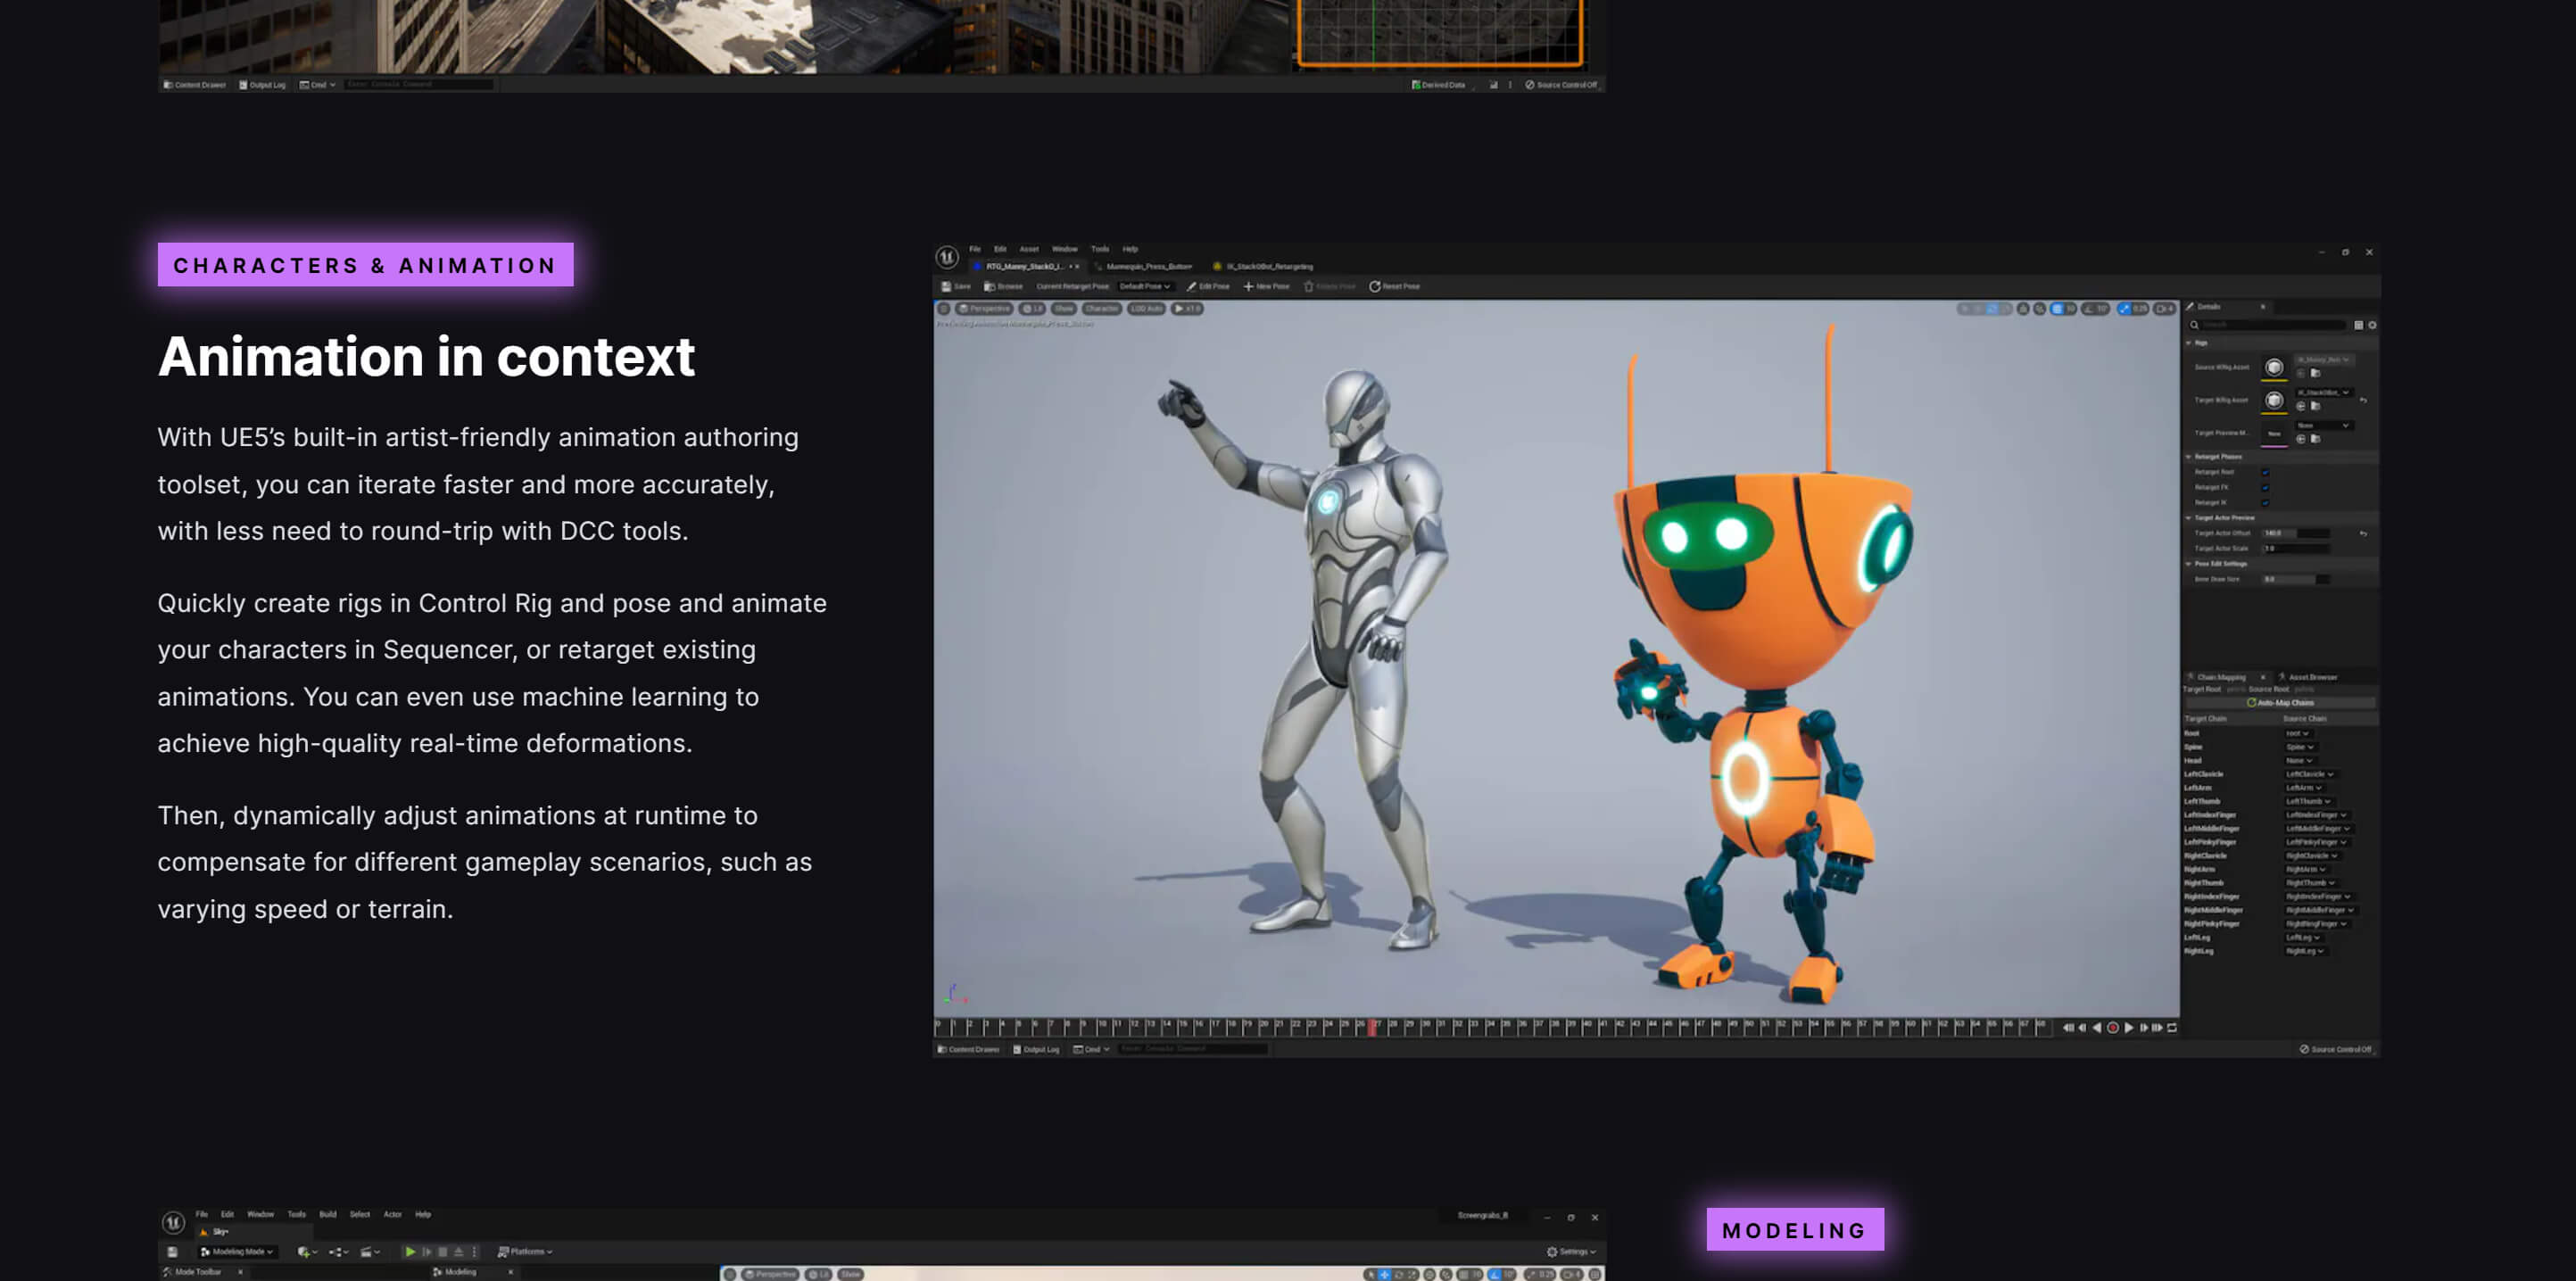Open the Default Pose dropdown
This screenshot has width=2576, height=1281.
[x=1144, y=286]
